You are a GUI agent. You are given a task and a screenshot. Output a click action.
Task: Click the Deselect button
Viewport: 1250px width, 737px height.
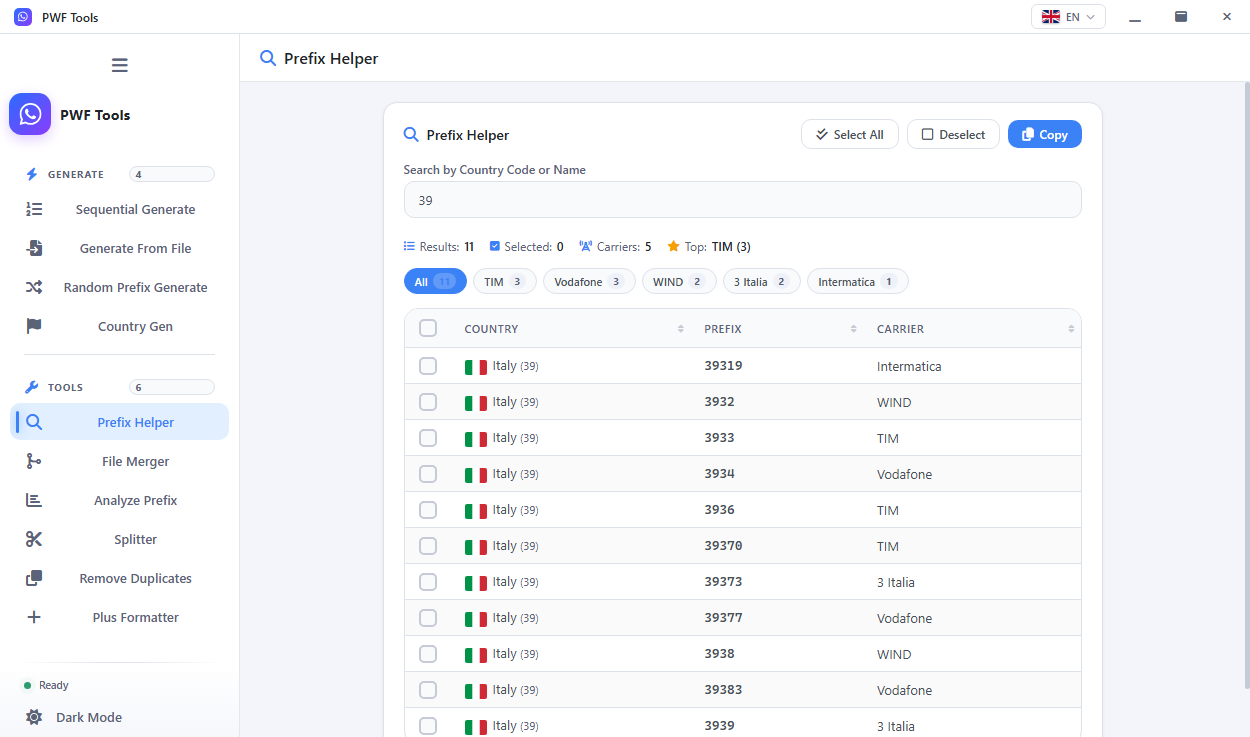[x=953, y=134]
